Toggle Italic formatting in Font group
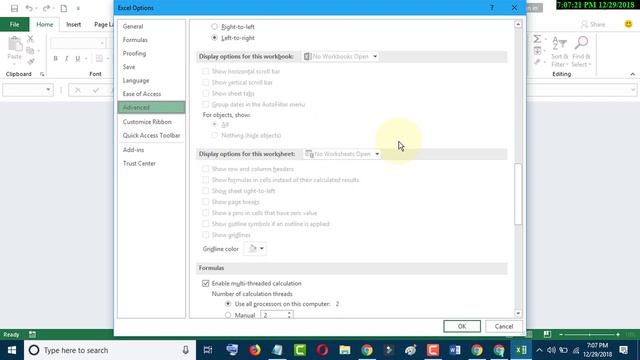 [67, 59]
